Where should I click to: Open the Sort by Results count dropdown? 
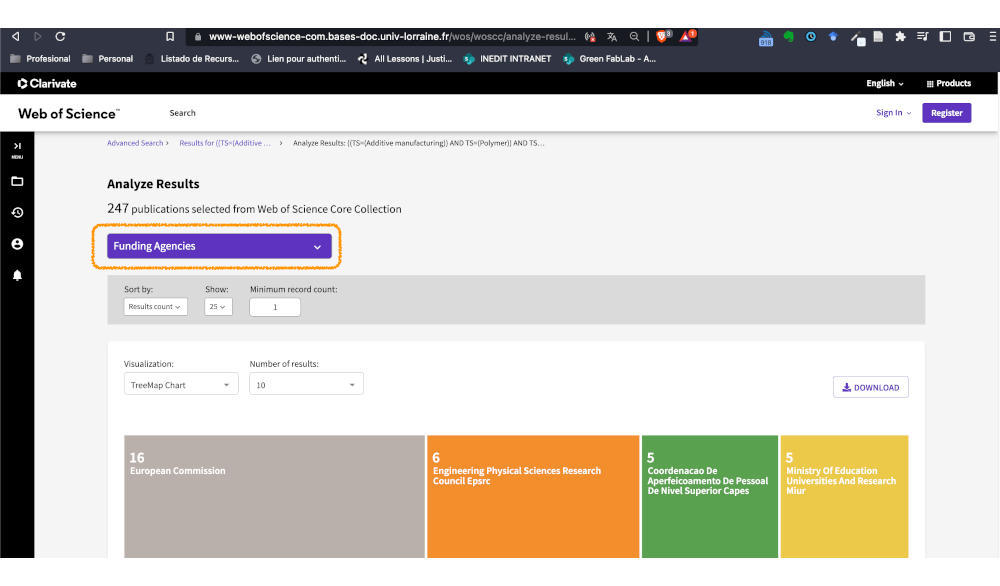[x=155, y=307]
